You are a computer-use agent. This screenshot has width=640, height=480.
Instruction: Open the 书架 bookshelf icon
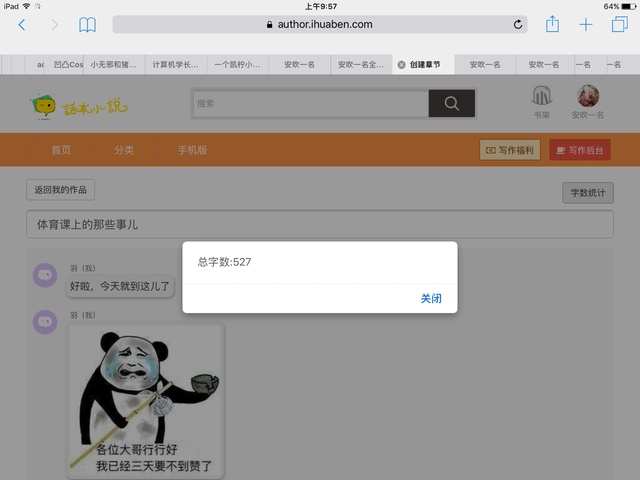(x=541, y=97)
